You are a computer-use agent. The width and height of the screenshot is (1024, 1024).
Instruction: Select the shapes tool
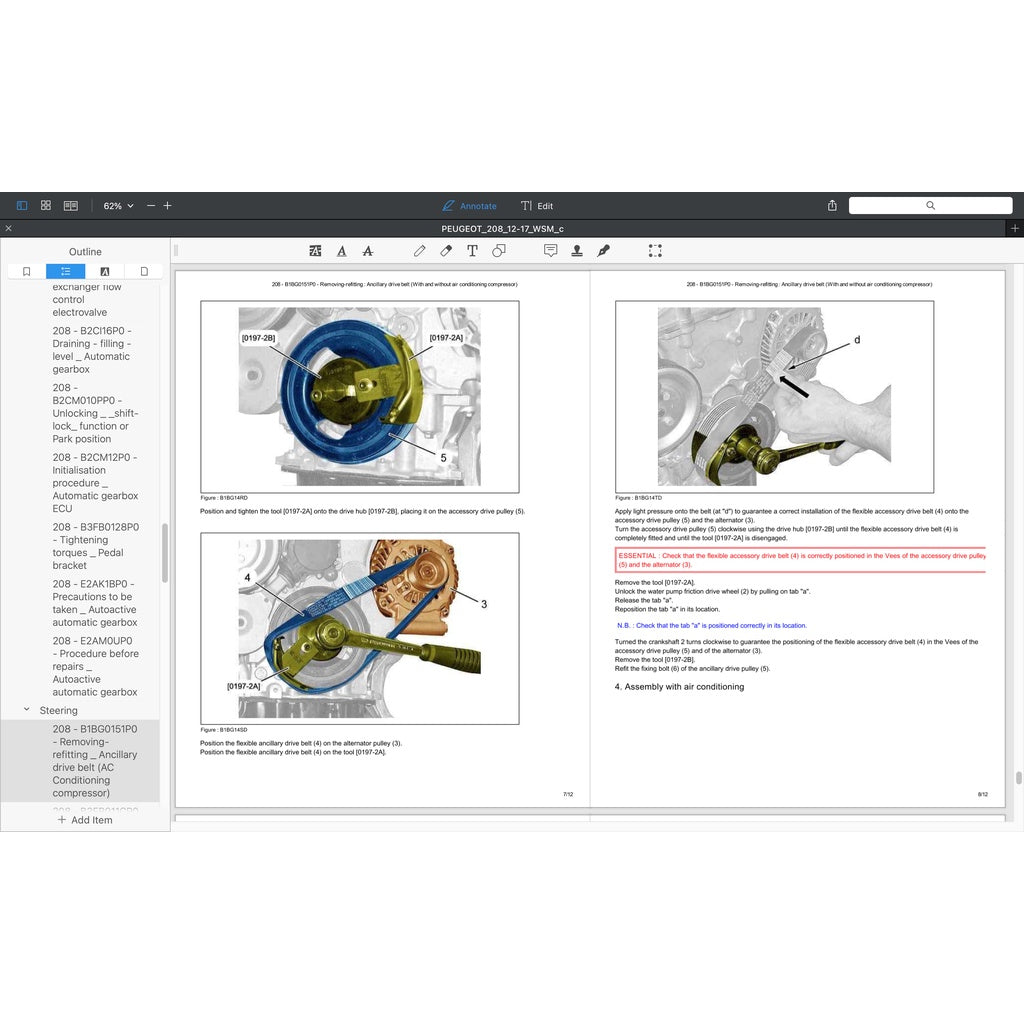pyautogui.click(x=498, y=251)
